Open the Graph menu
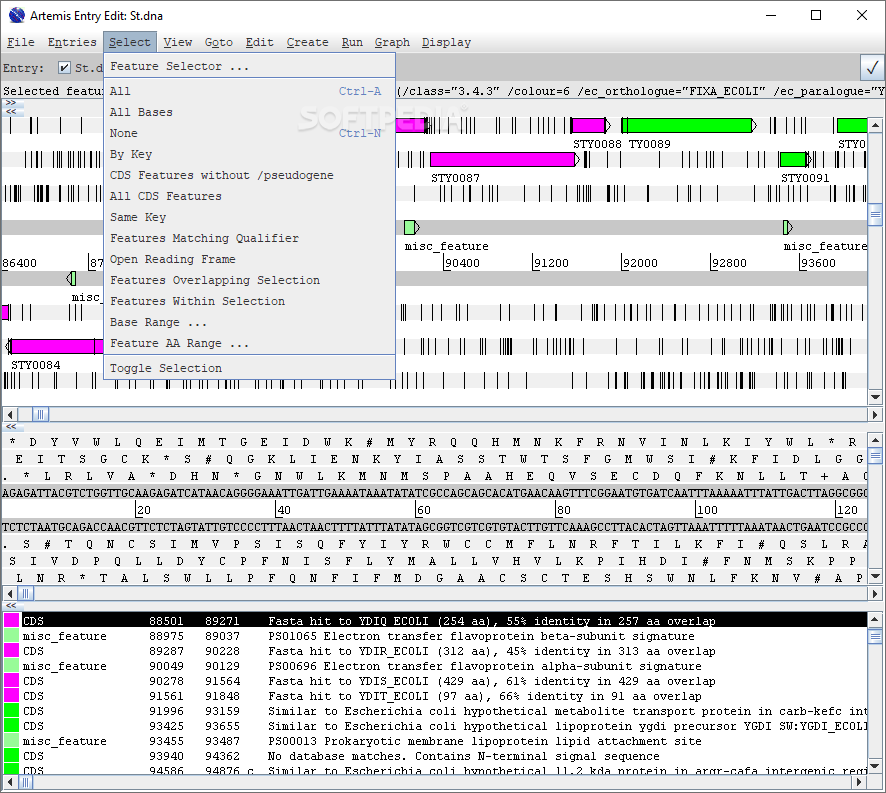The image size is (886, 793). click(x=392, y=42)
